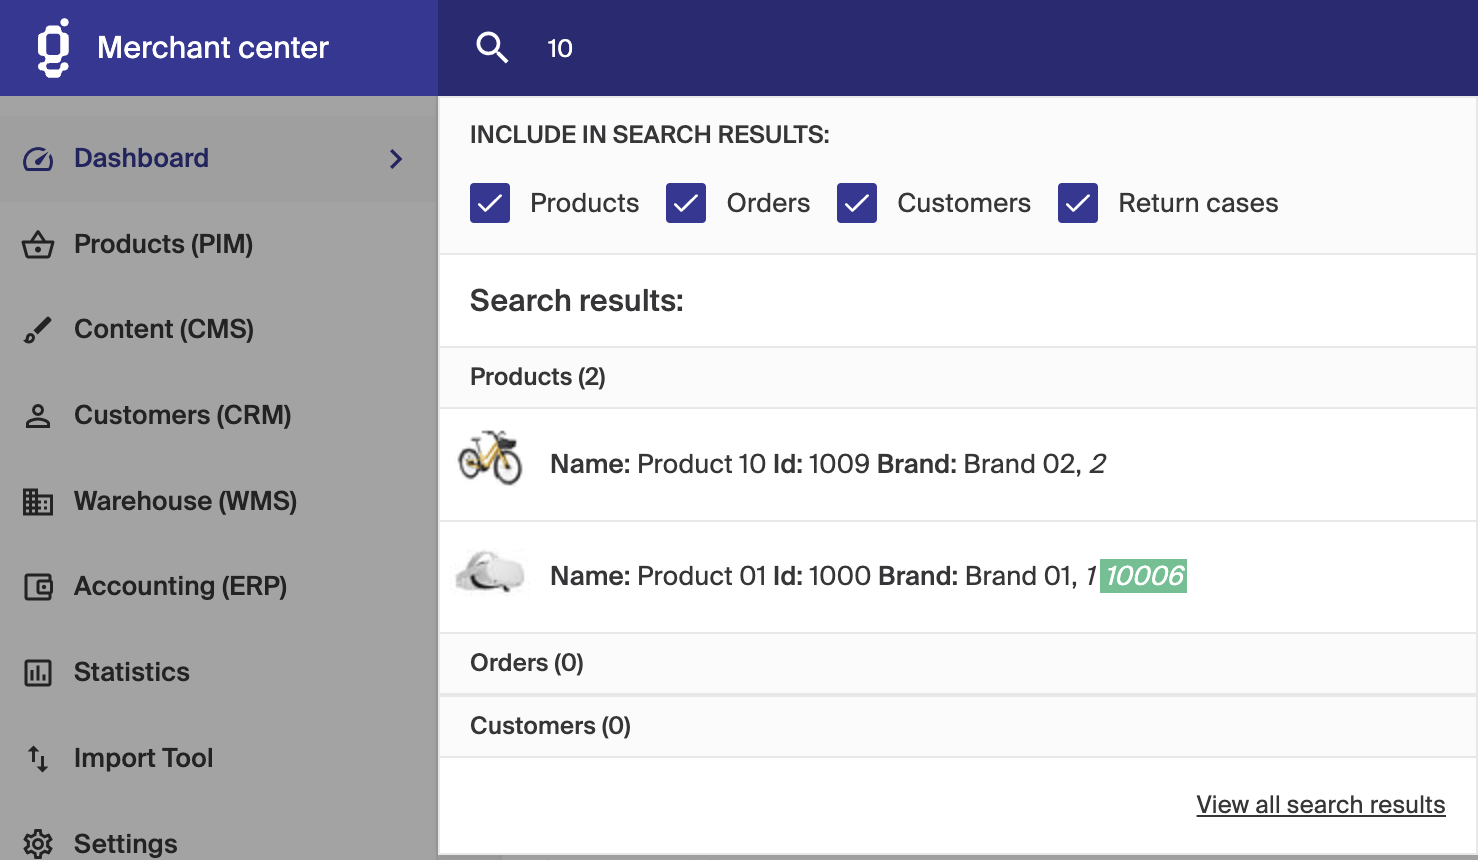The height and width of the screenshot is (860, 1478).
Task: Collapse the Products (2) results section
Action: tap(538, 377)
